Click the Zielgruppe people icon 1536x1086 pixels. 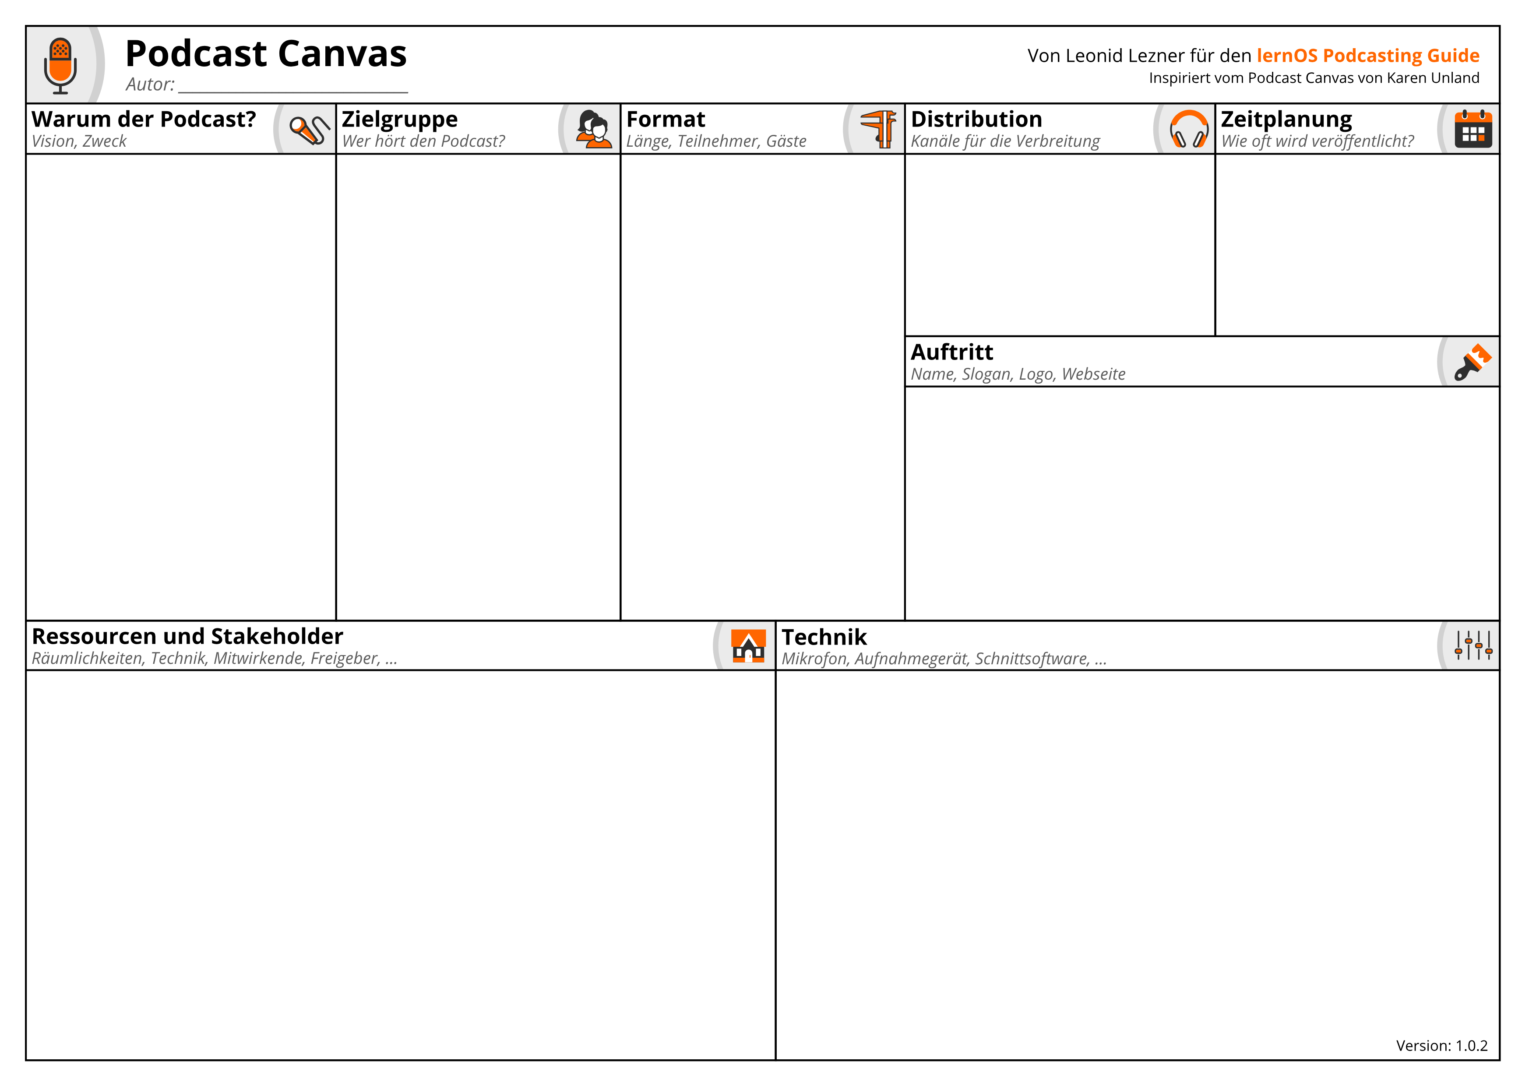593,128
